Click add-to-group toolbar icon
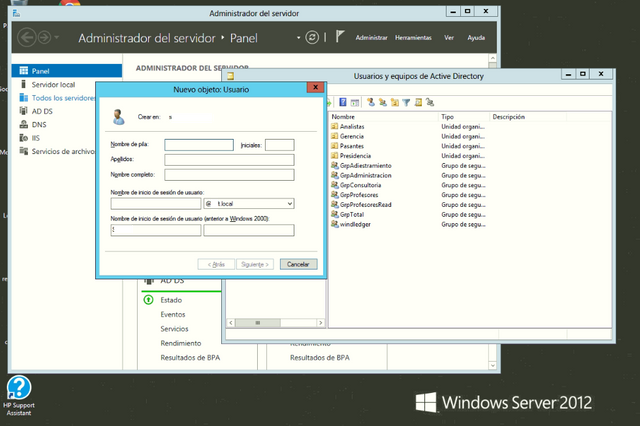 pyautogui.click(x=430, y=102)
